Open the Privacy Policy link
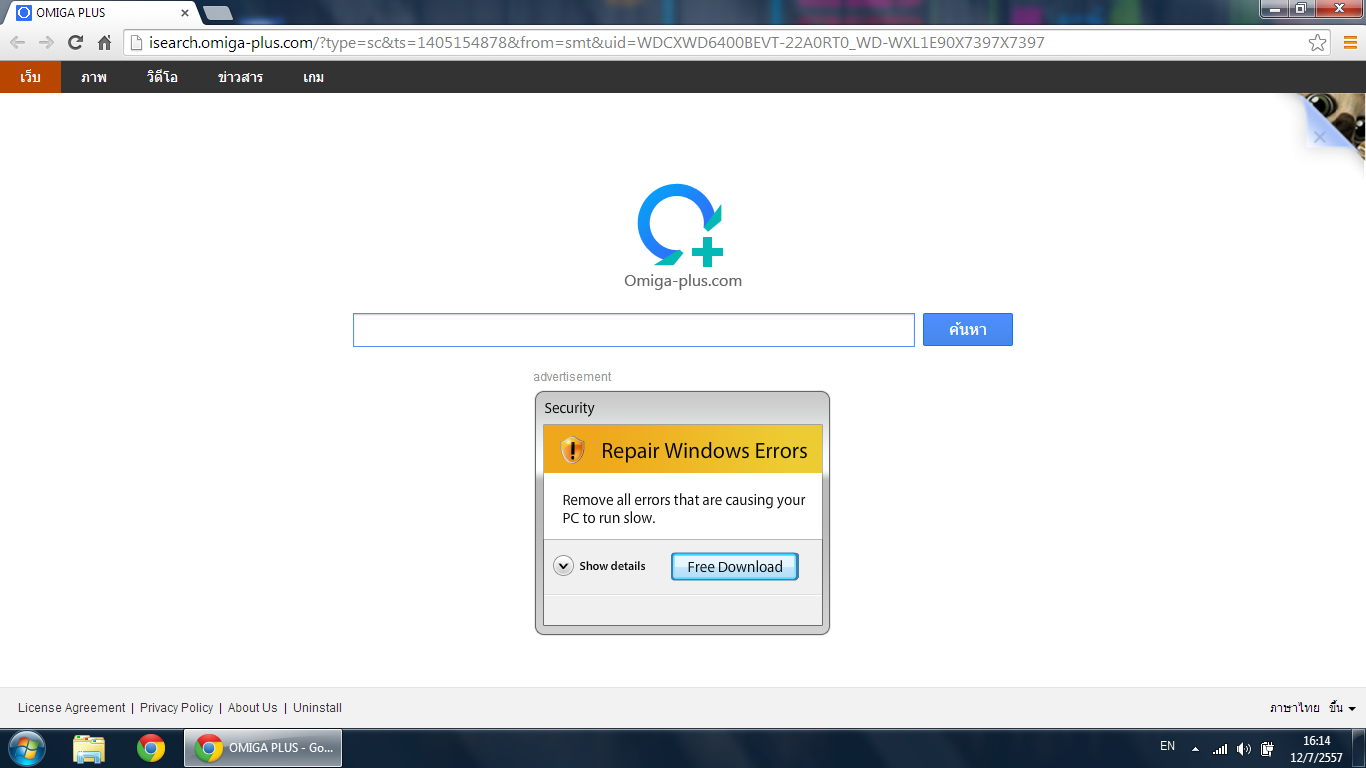 pyautogui.click(x=176, y=708)
